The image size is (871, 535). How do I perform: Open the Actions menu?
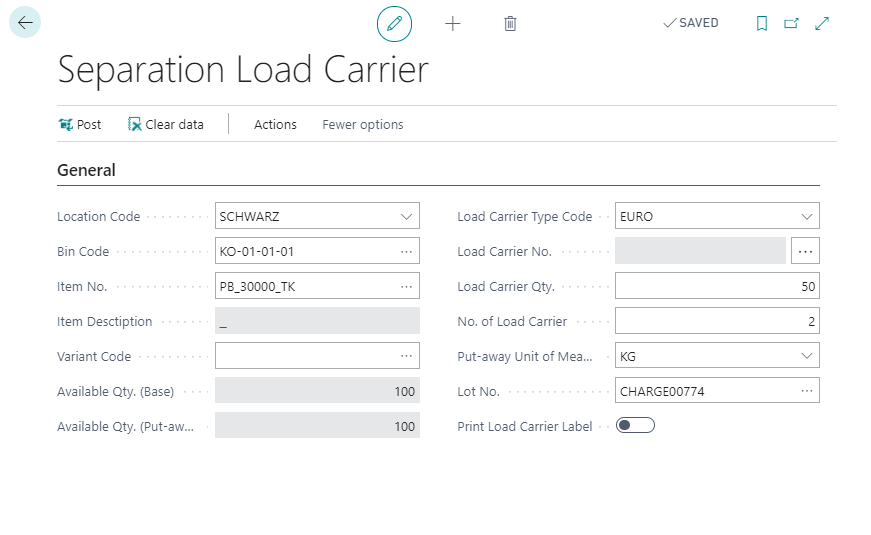[x=275, y=124]
